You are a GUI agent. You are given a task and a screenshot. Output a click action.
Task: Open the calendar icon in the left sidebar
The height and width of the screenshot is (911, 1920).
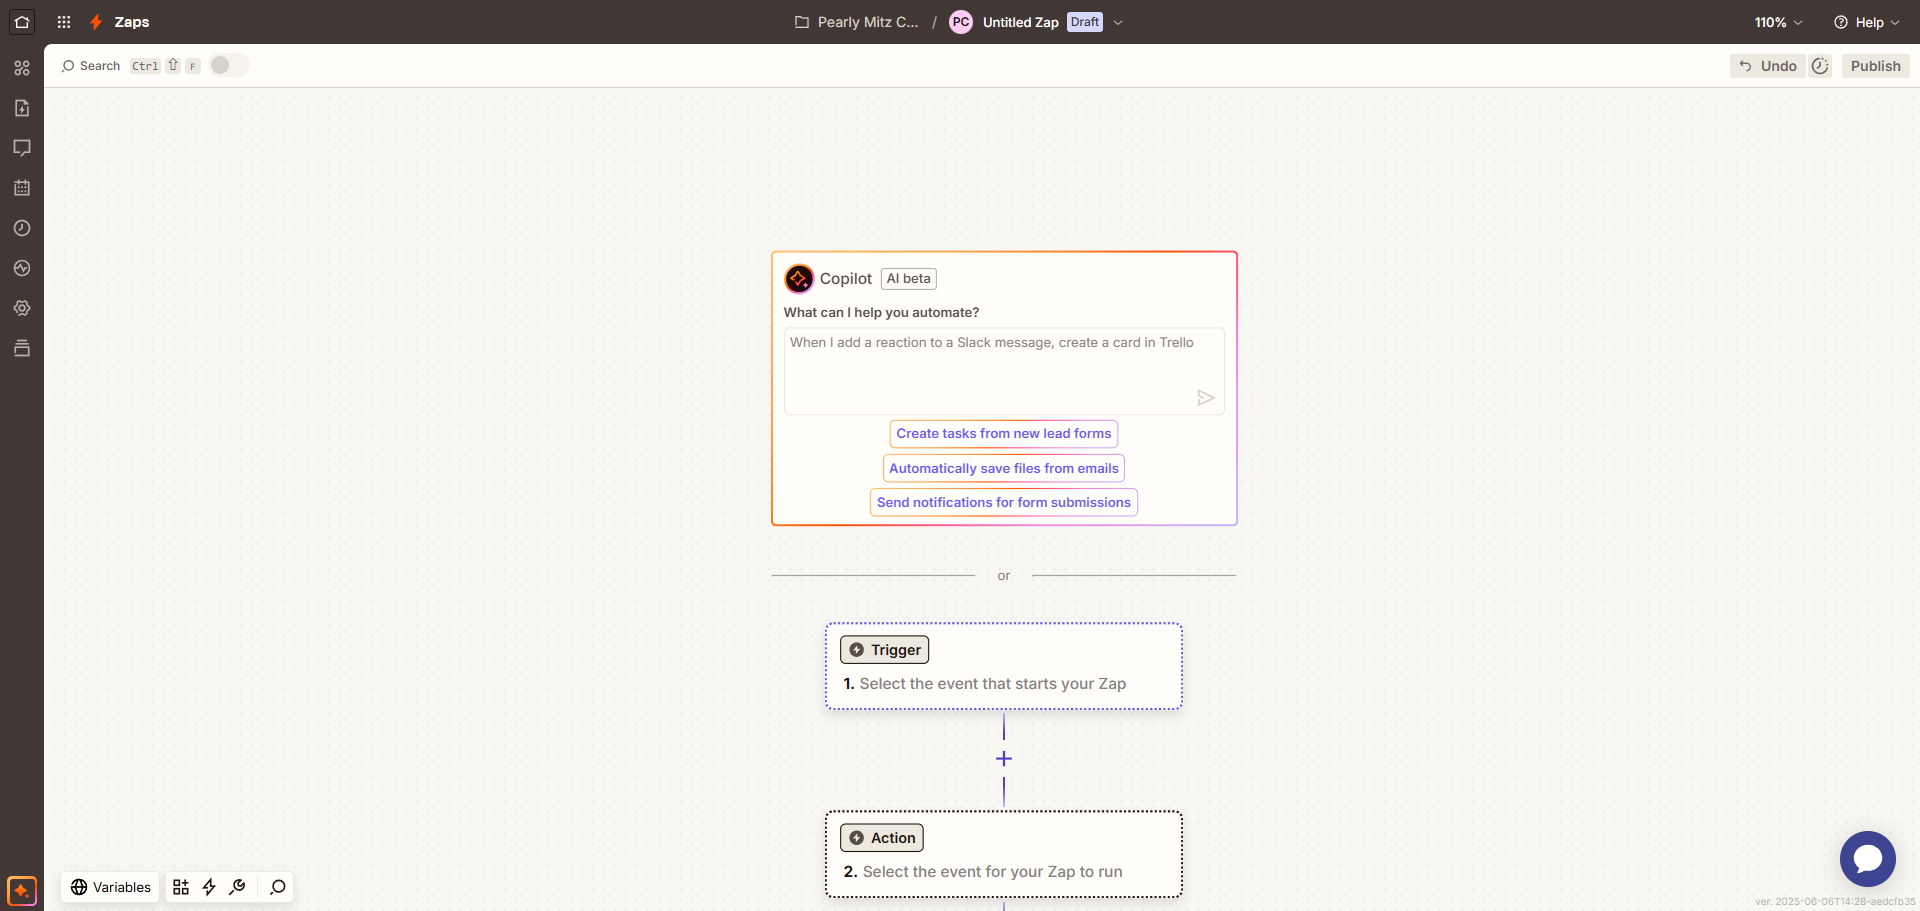tap(22, 188)
